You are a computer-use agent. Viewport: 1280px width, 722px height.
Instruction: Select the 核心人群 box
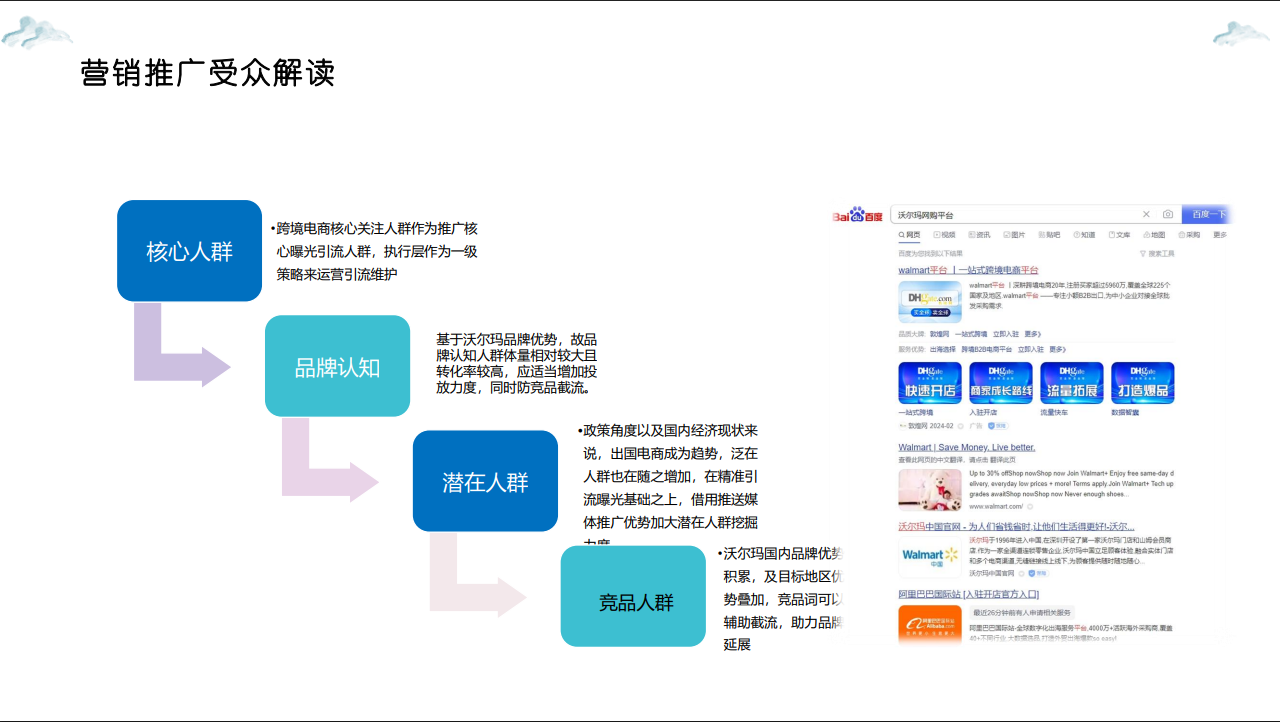click(x=189, y=251)
